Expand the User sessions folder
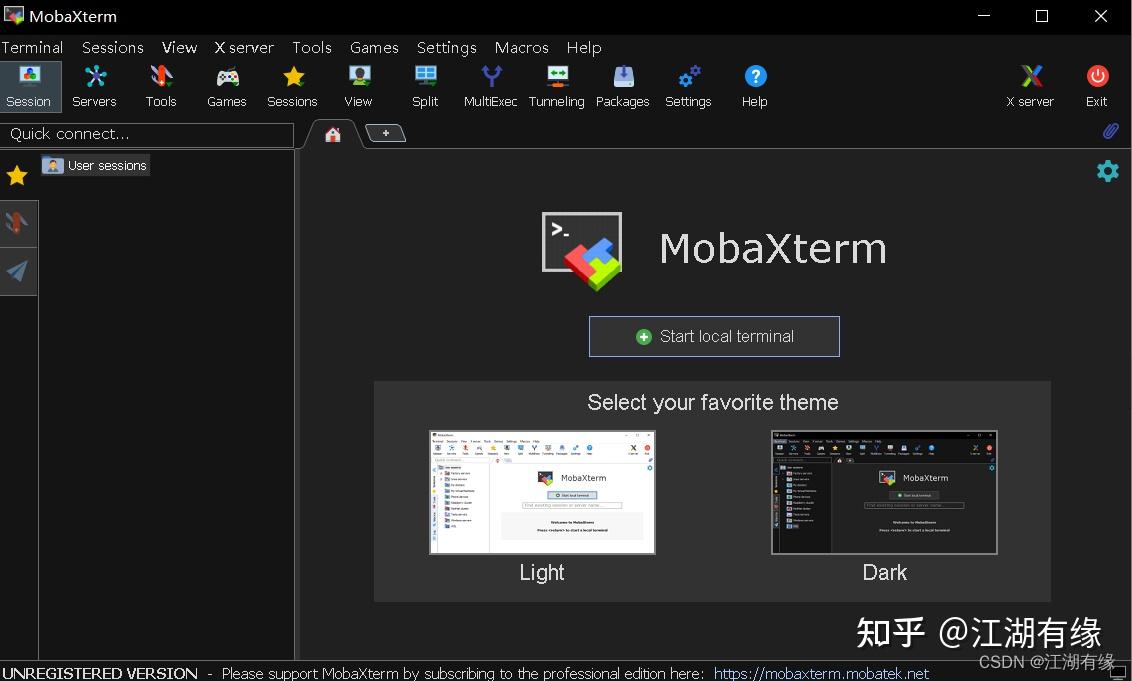The height and width of the screenshot is (681, 1132). [95, 165]
